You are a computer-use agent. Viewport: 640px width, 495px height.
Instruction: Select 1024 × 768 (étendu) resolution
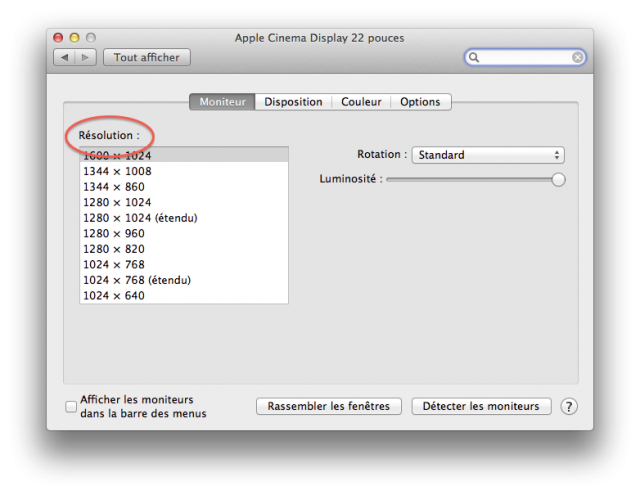(x=184, y=280)
